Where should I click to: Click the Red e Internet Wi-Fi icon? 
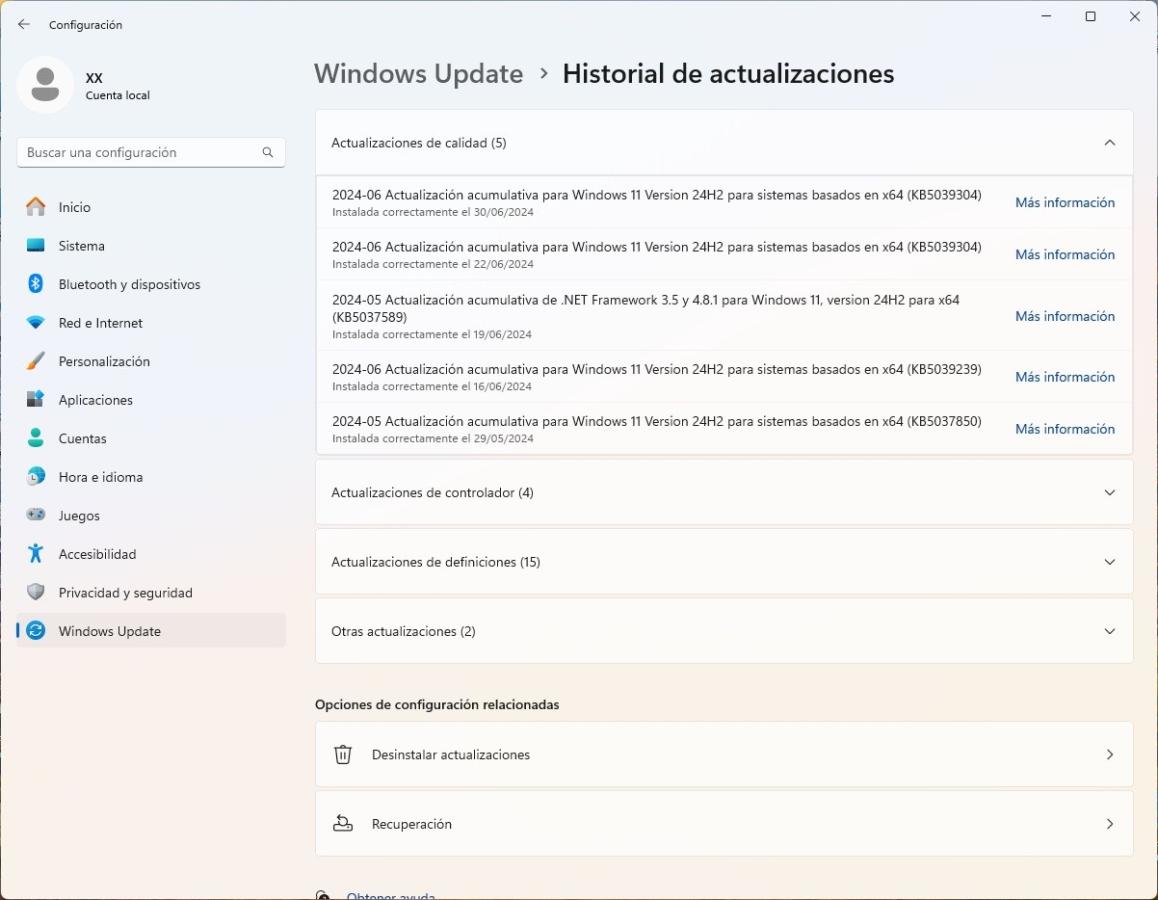(x=35, y=323)
